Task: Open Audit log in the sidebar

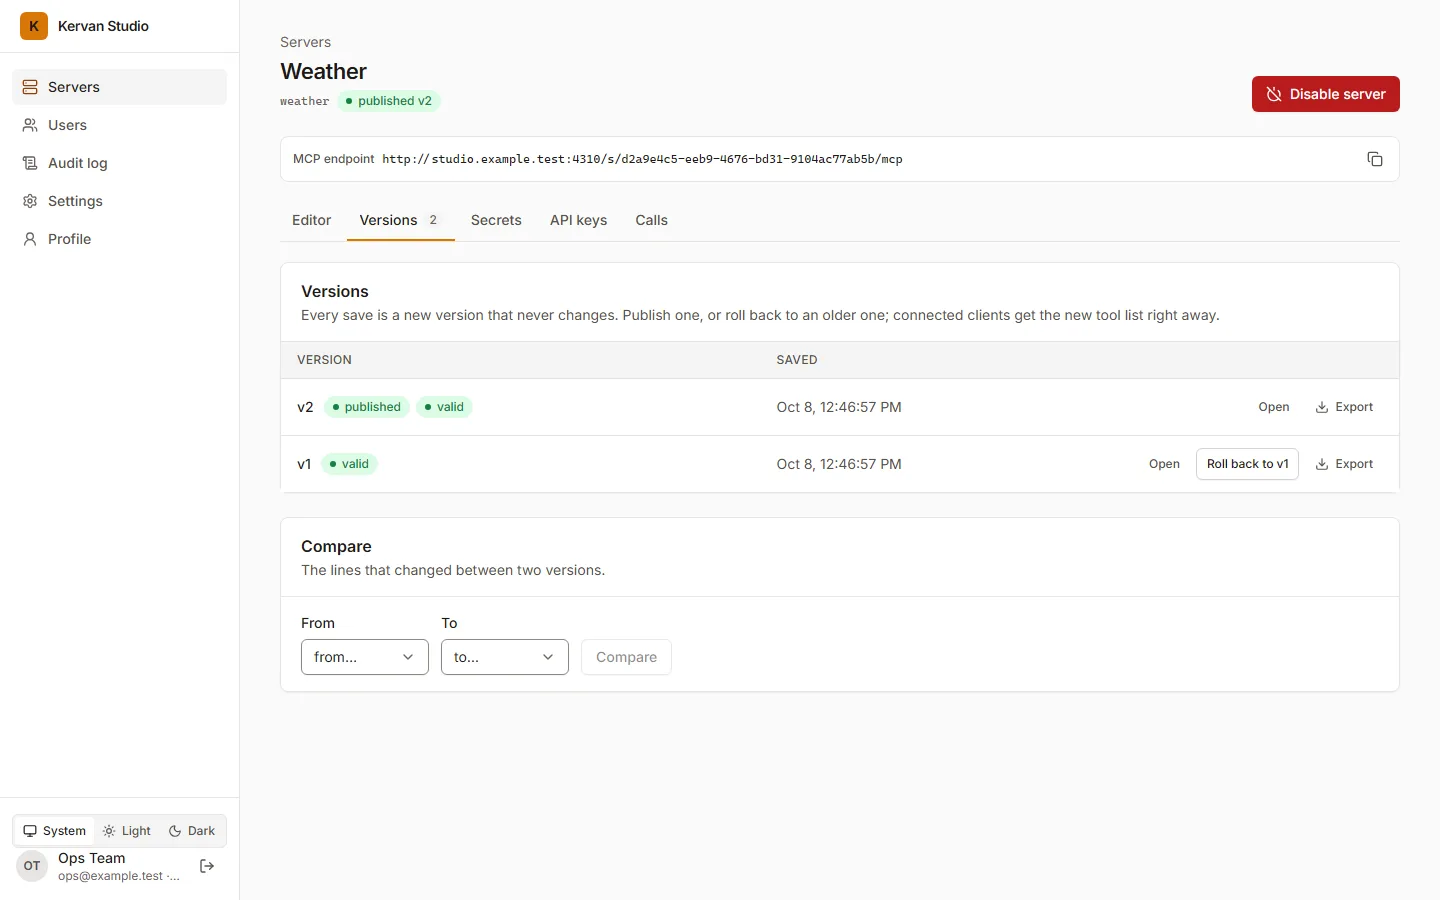Action: tap(120, 163)
